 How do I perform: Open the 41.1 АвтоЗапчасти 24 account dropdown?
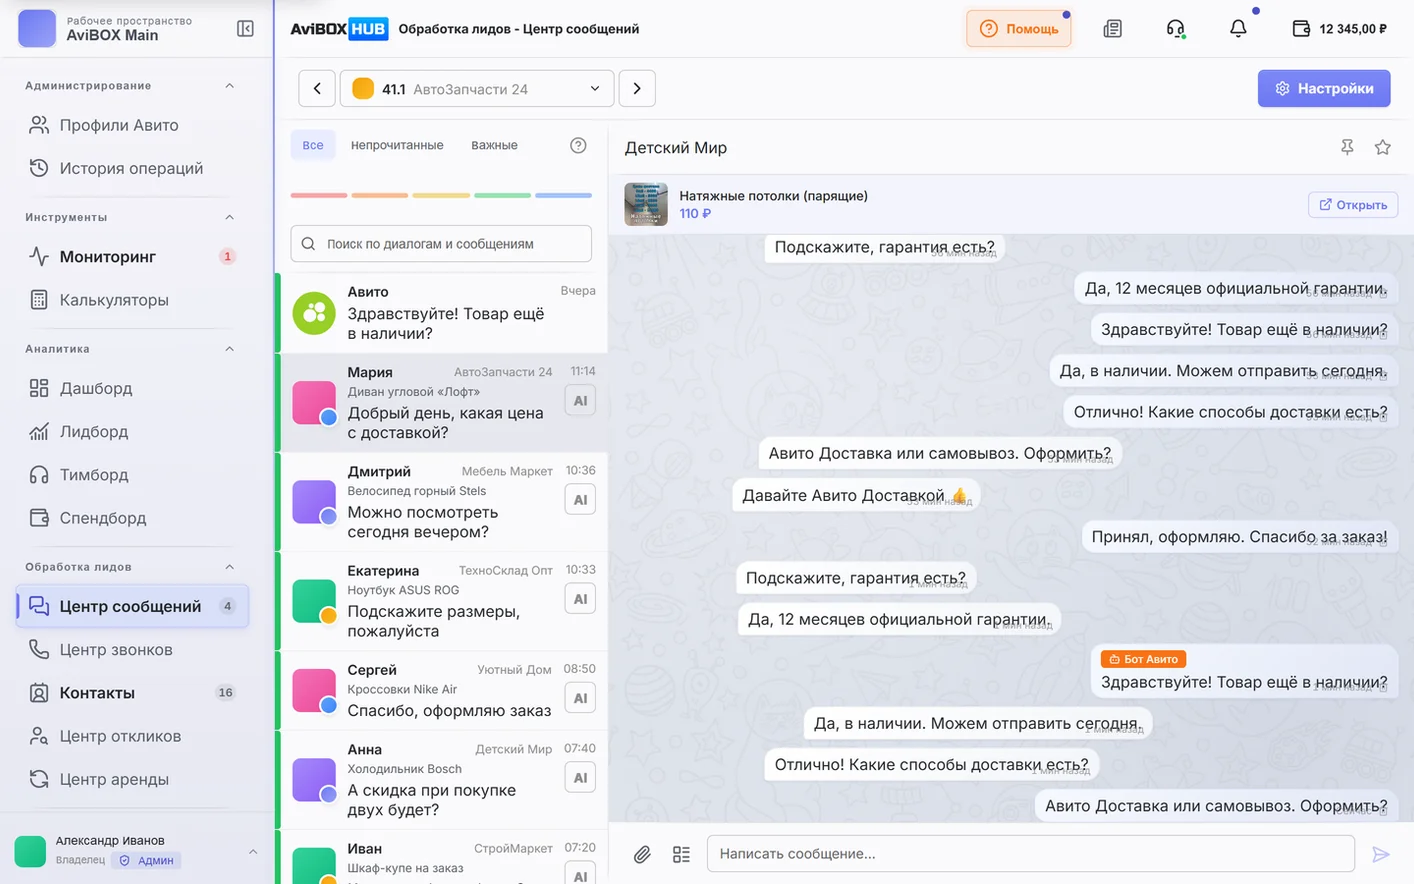pos(477,88)
